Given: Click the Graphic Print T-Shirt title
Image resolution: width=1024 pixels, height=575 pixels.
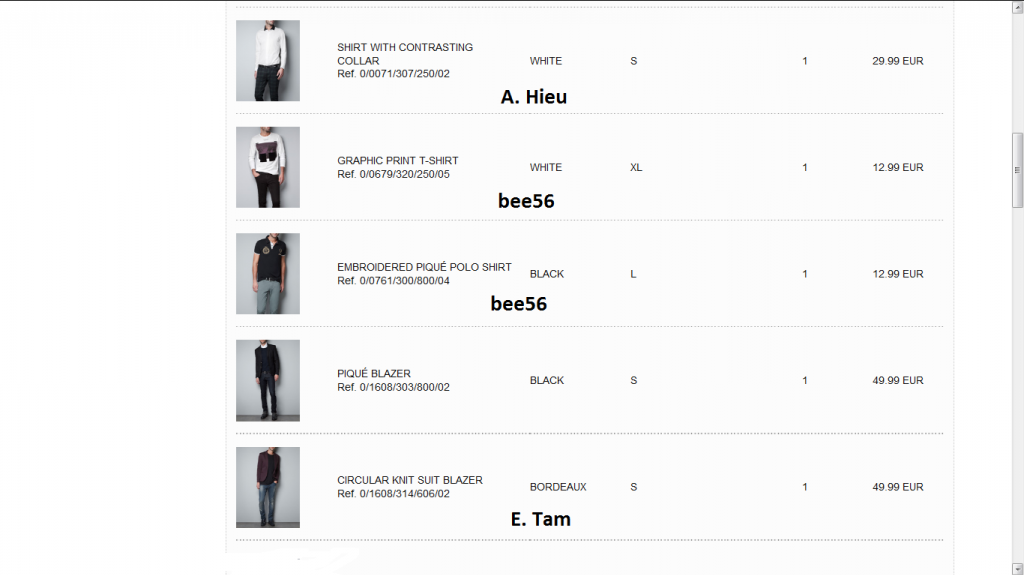Looking at the screenshot, I should tap(397, 160).
